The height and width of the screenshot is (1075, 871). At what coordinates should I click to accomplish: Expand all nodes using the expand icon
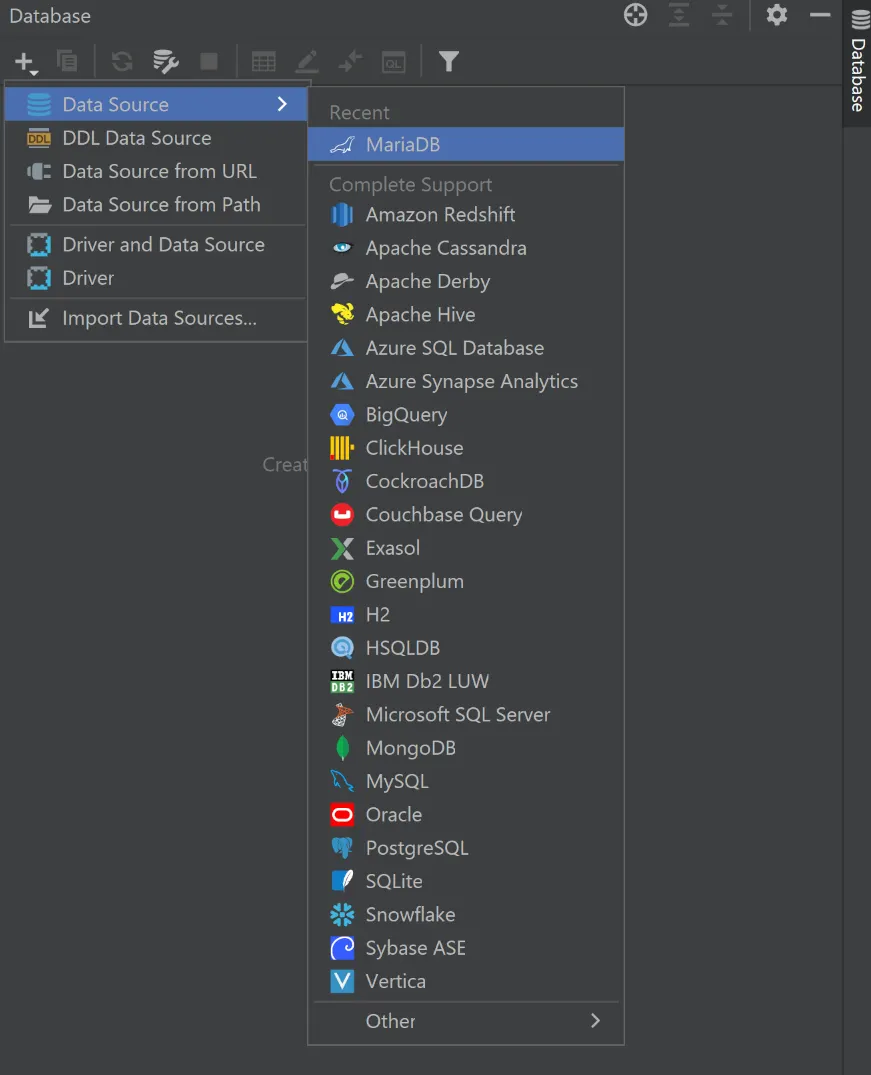point(679,16)
